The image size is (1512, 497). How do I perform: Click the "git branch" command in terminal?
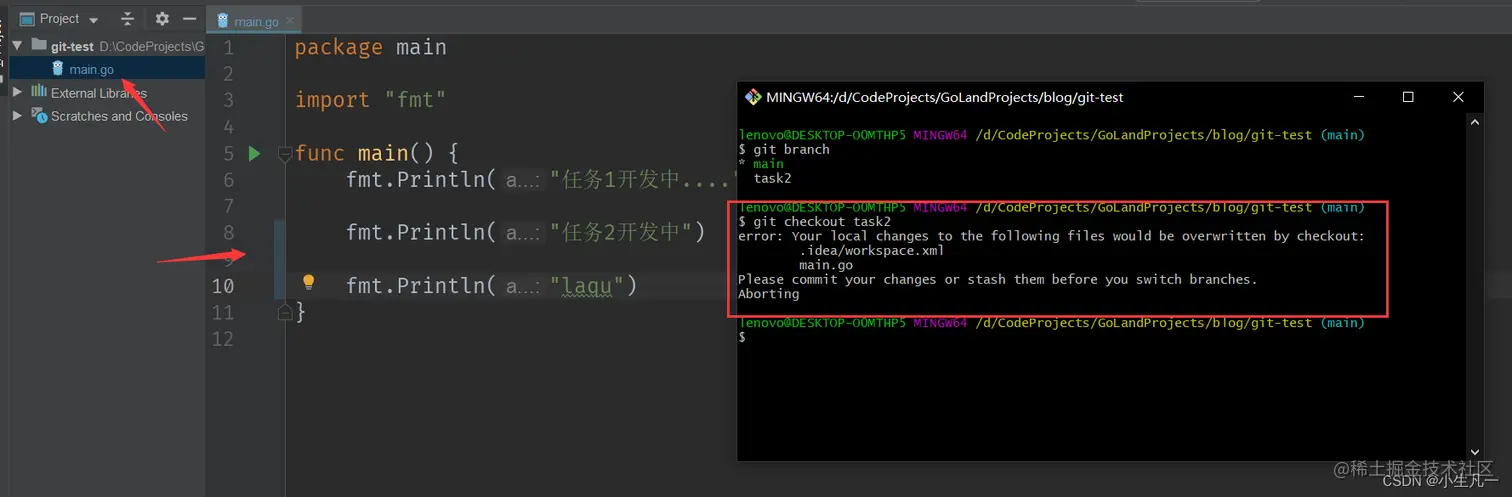[x=791, y=149]
